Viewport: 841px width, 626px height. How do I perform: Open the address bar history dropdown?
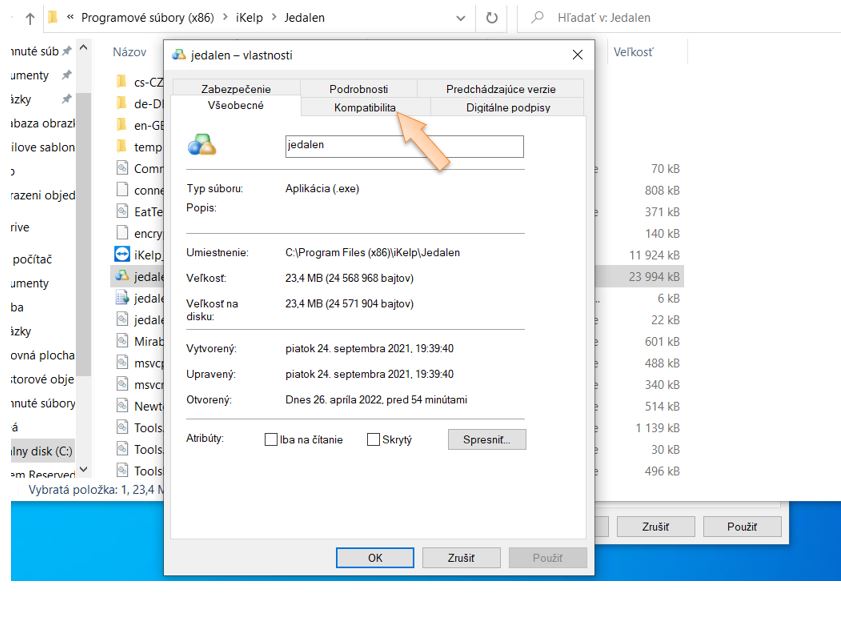pyautogui.click(x=460, y=18)
